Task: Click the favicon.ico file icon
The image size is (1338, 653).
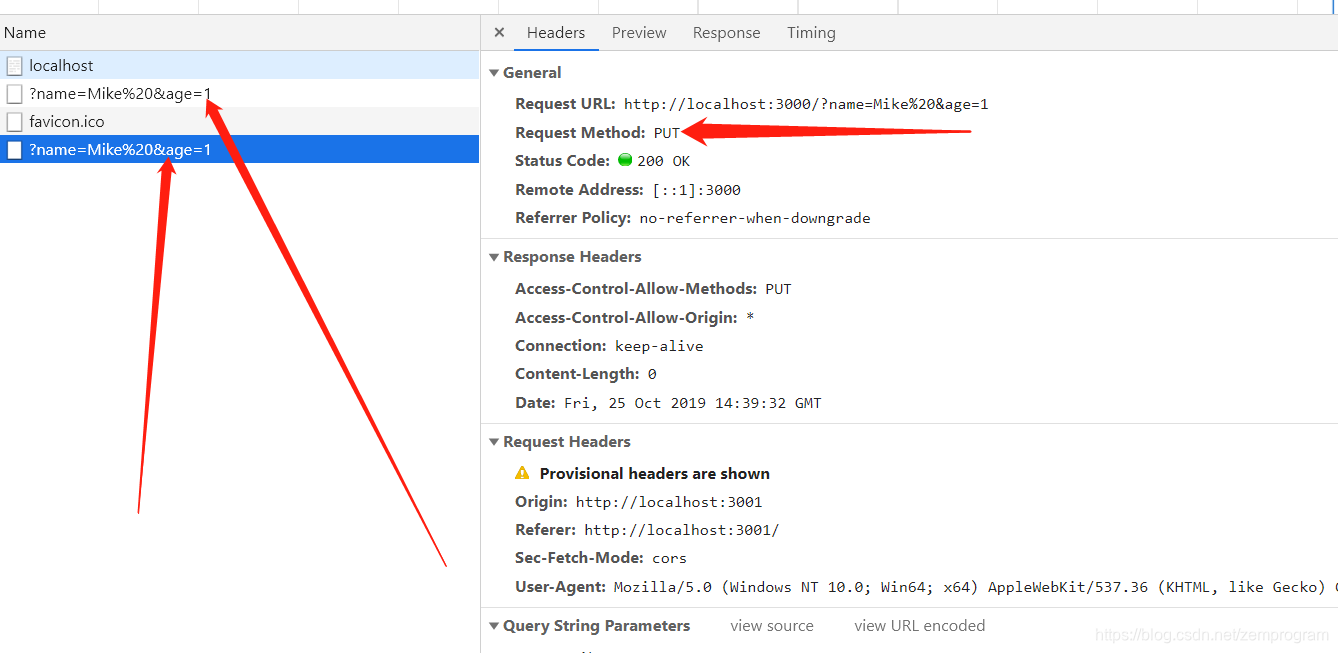Action: (14, 122)
